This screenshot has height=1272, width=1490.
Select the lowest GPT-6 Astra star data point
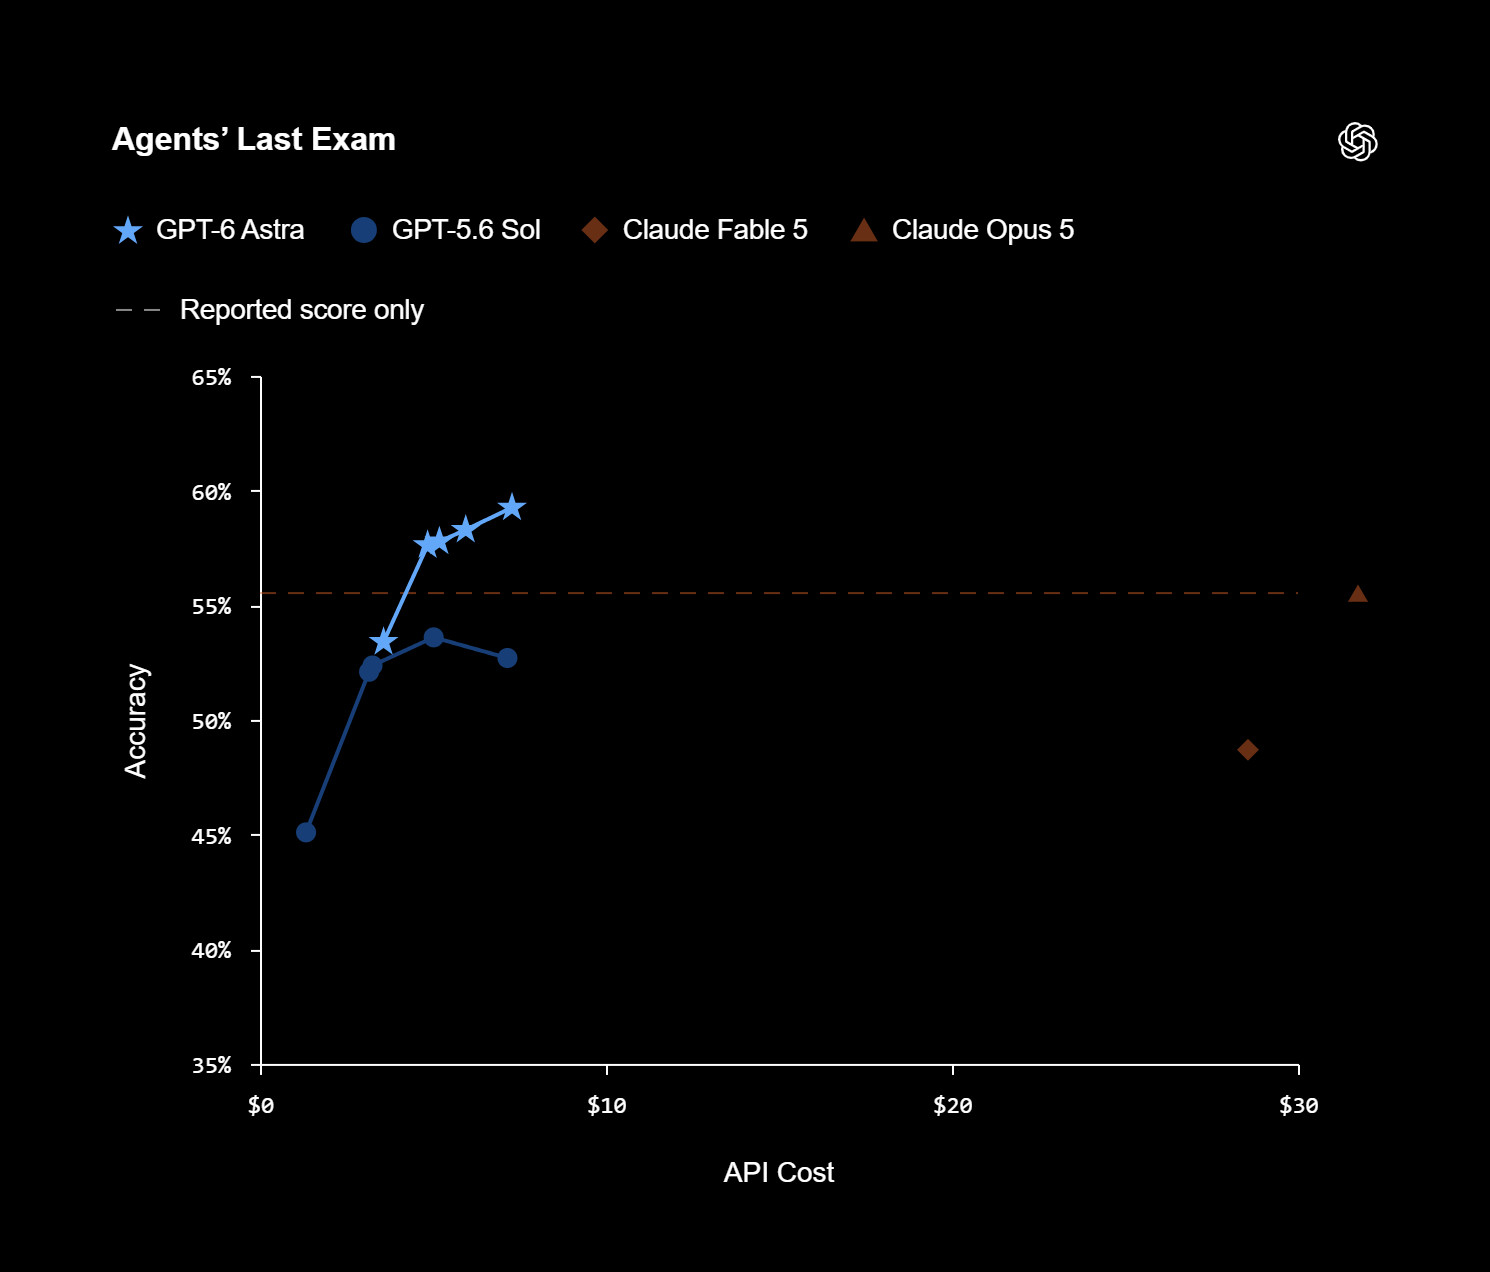pos(383,641)
